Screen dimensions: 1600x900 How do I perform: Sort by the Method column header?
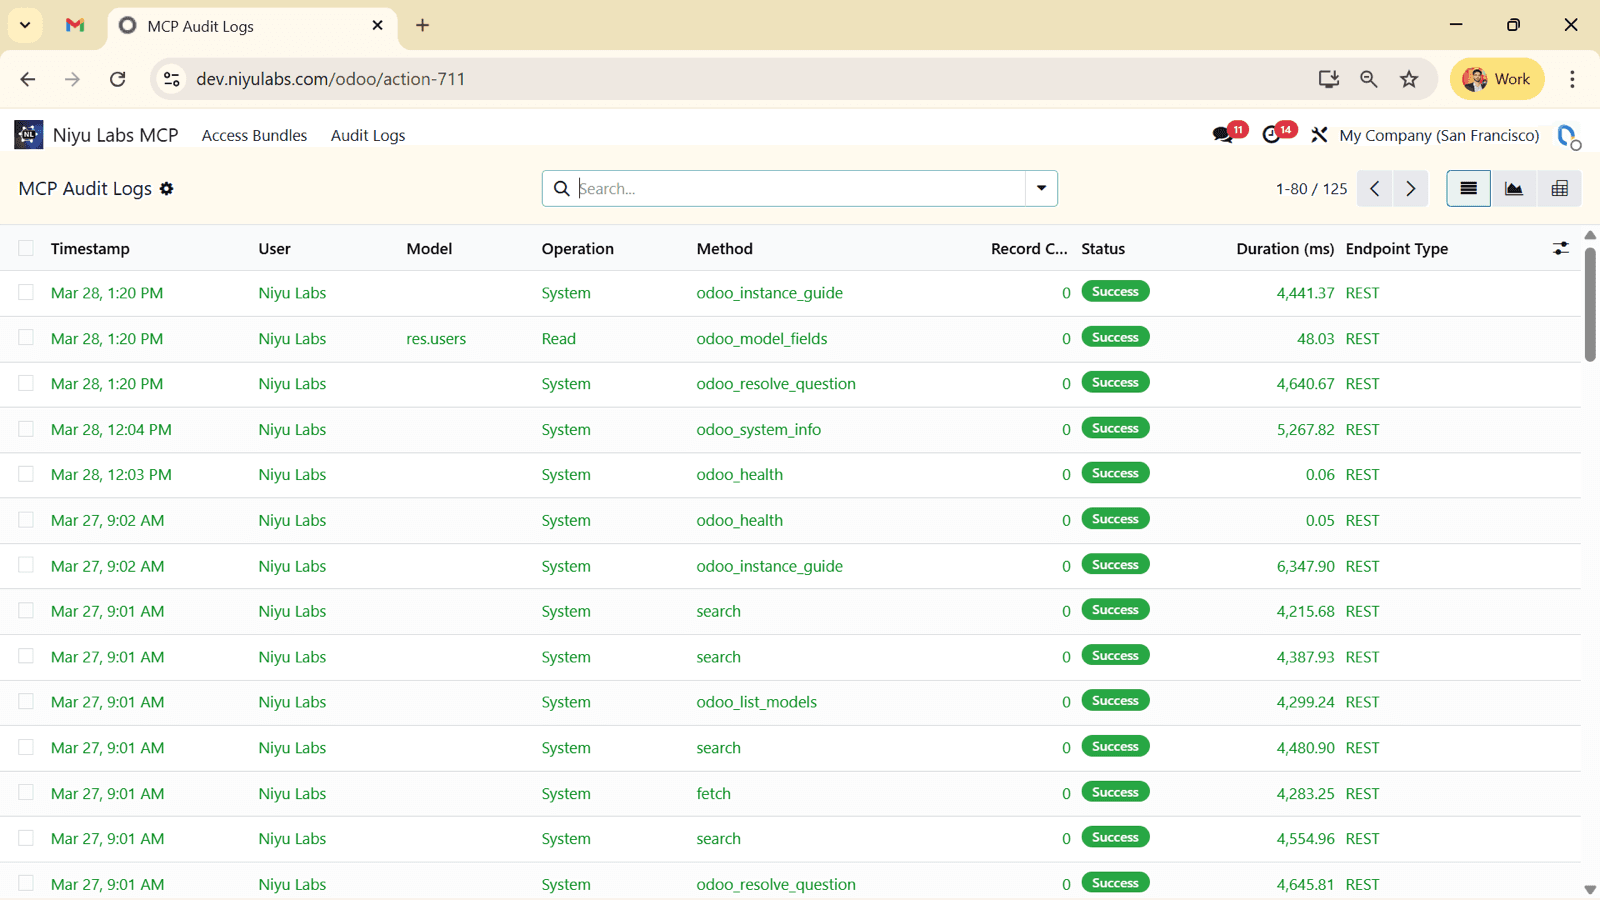coord(725,248)
